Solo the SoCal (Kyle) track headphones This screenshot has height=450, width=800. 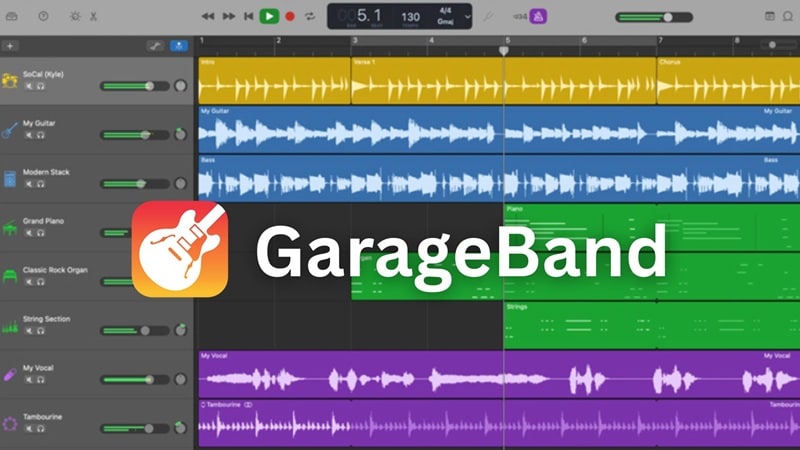(40, 86)
